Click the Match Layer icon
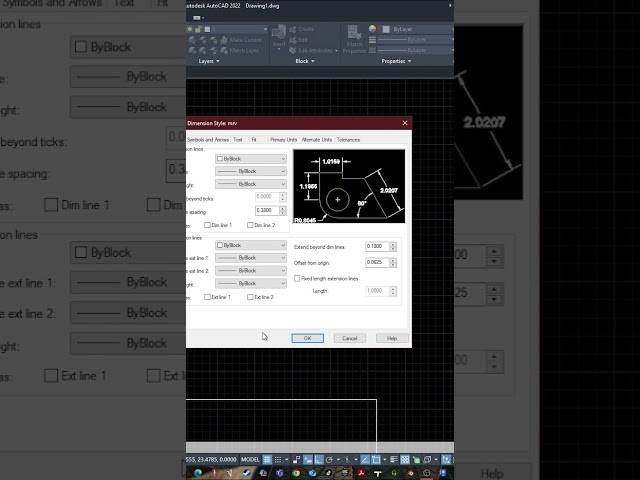The width and height of the screenshot is (640, 480). [x=224, y=51]
